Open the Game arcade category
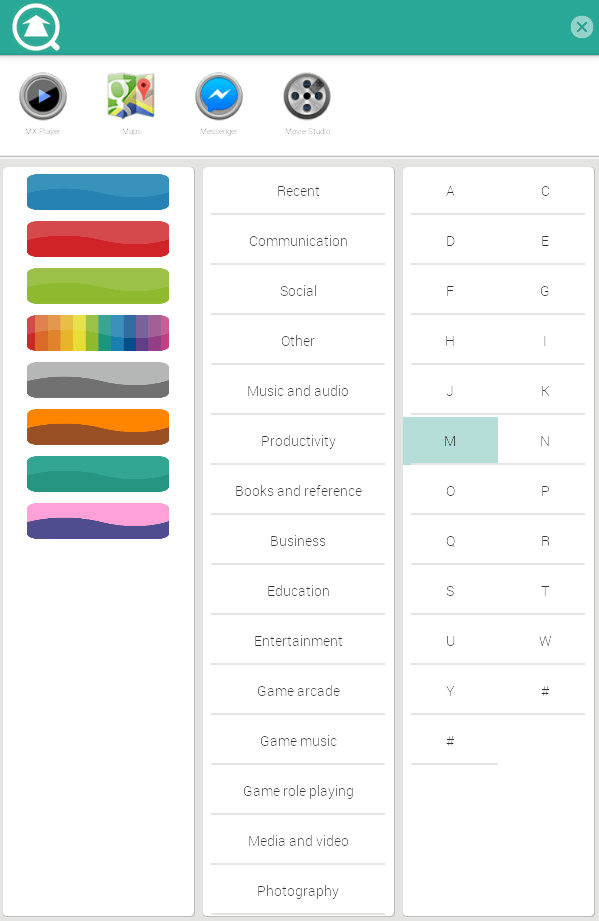Screen dimensions: 599x921 tap(297, 690)
